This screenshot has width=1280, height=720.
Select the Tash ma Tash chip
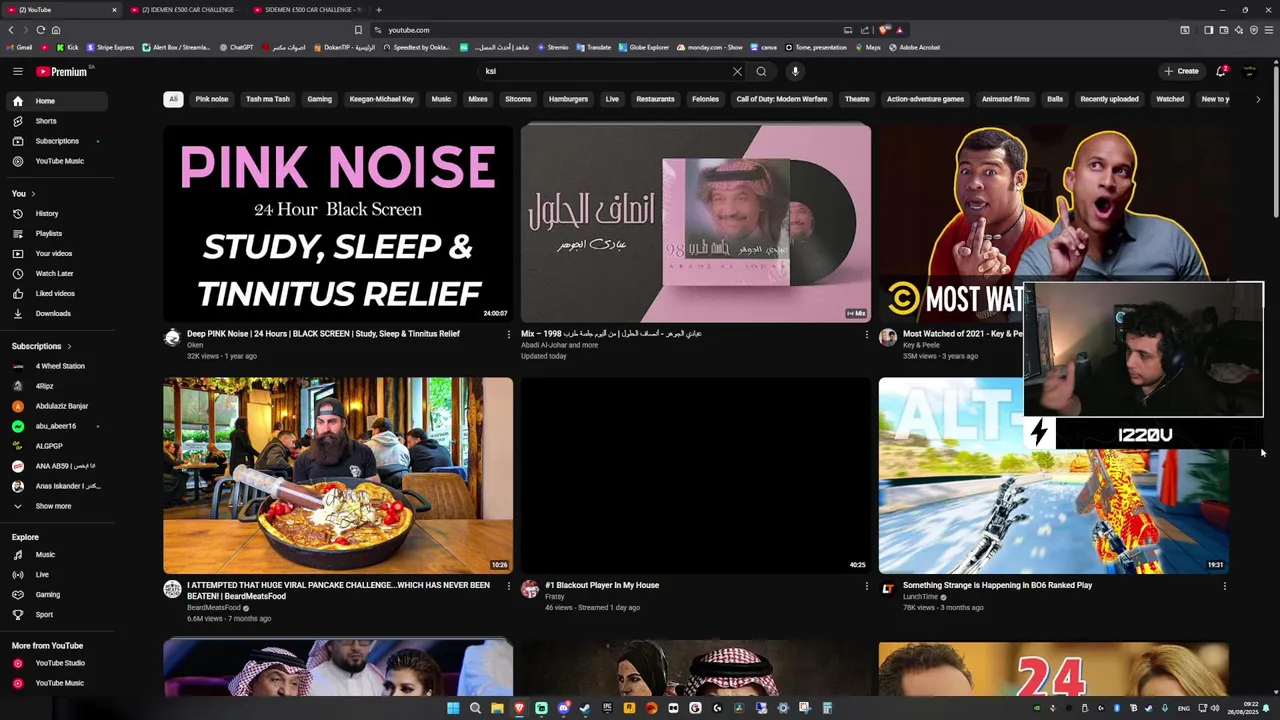268,99
